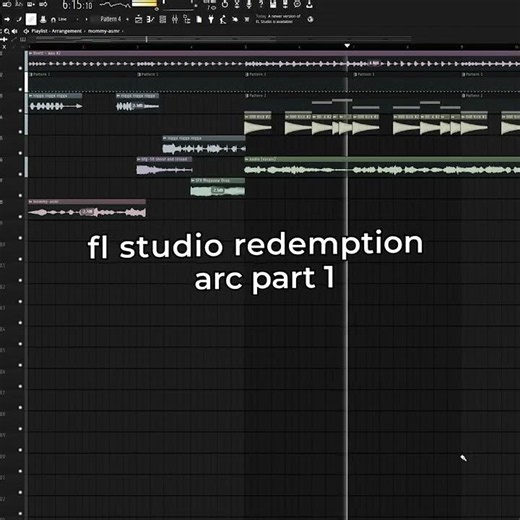520x520 pixels.
Task: Open the plugin picker plug icon
Action: click(211, 19)
